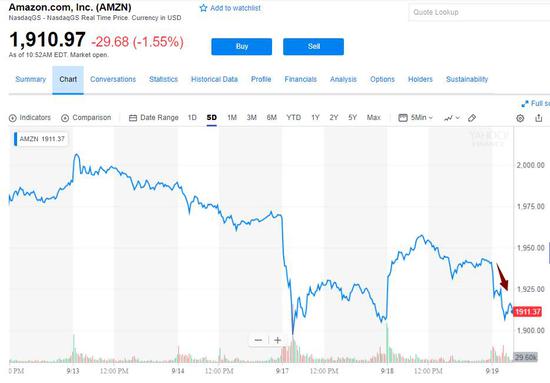This screenshot has width=550, height=383.
Task: Select the Max time range
Action: 374,117
